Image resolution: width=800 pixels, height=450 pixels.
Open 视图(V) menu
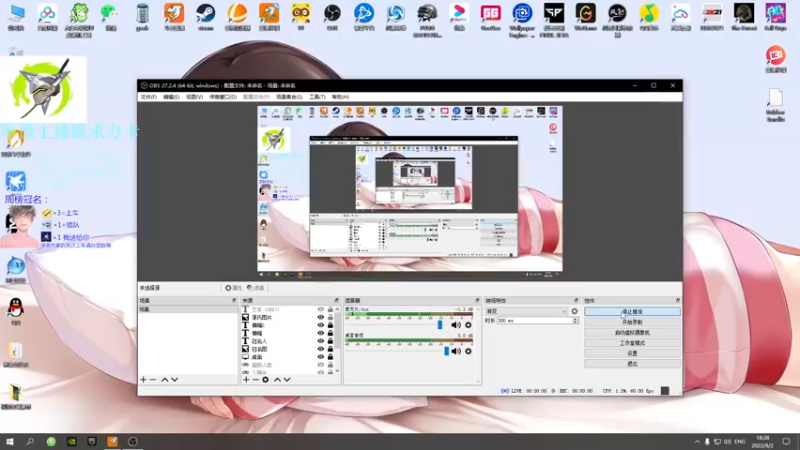coord(194,97)
